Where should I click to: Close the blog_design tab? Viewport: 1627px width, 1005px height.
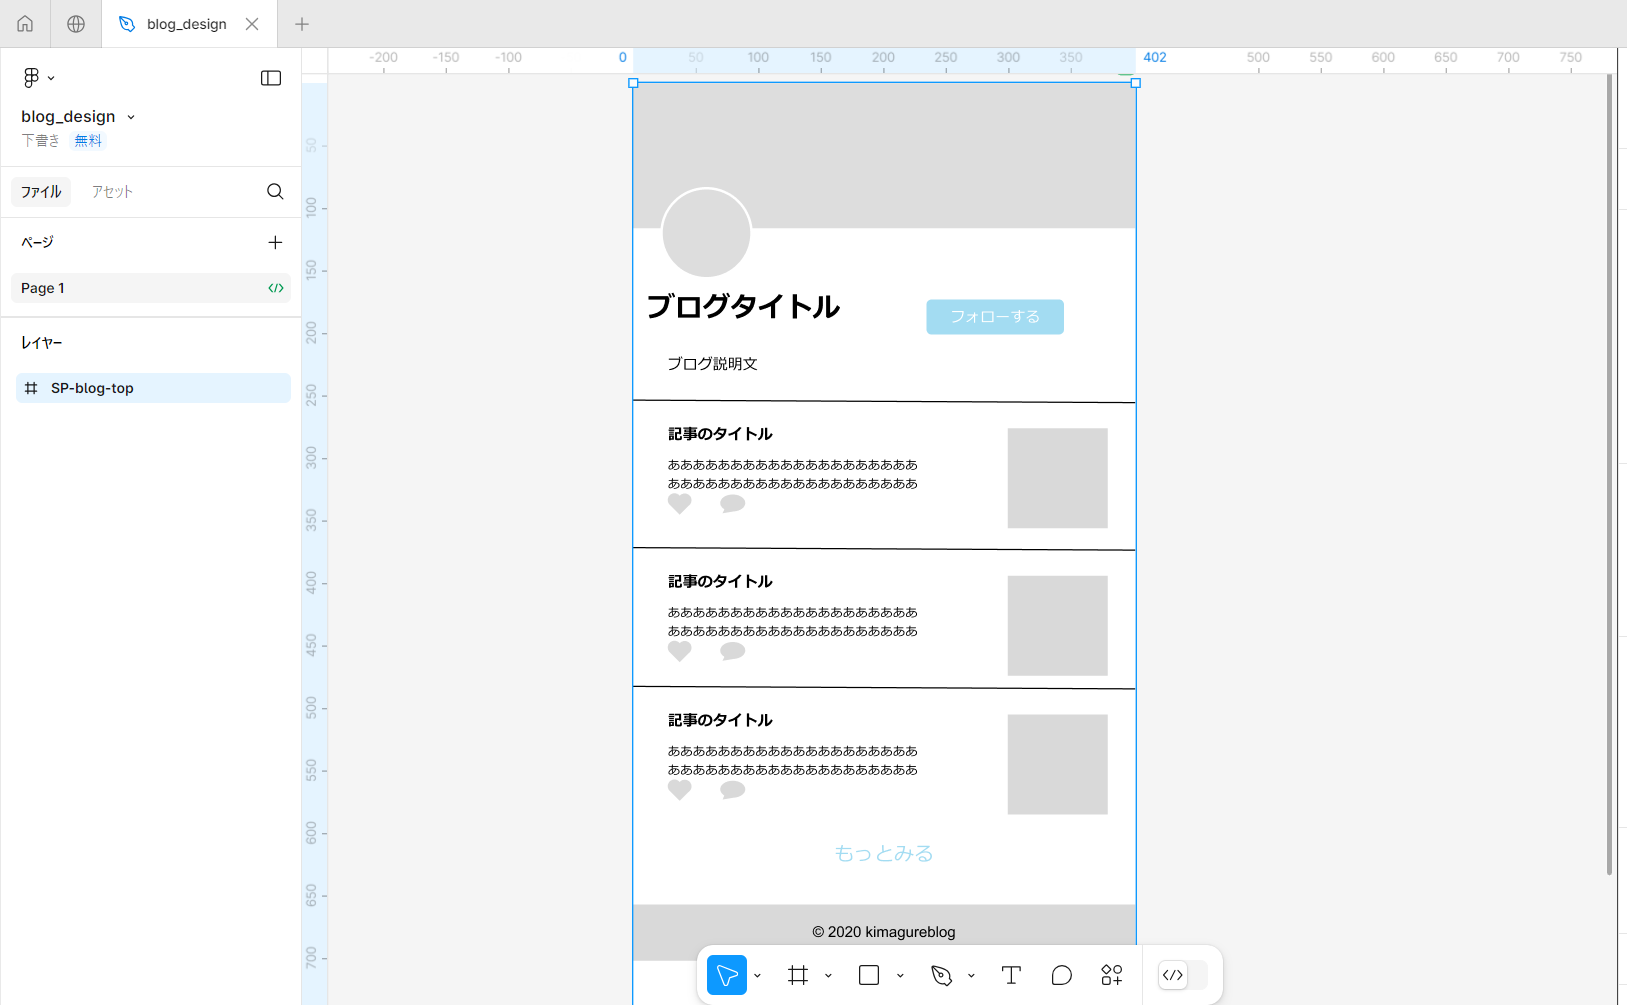click(x=252, y=24)
